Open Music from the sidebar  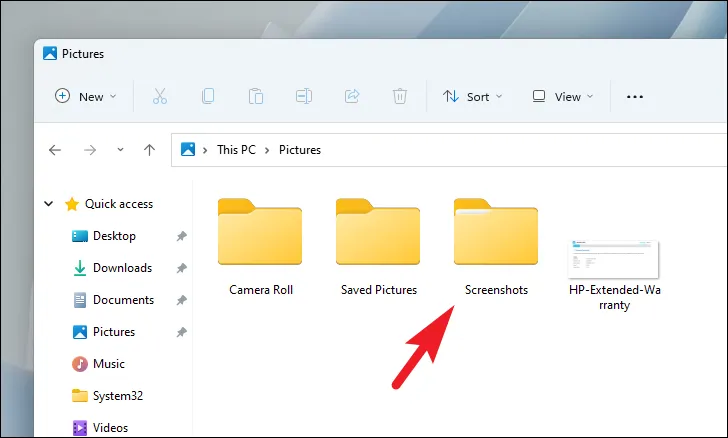[x=109, y=364]
